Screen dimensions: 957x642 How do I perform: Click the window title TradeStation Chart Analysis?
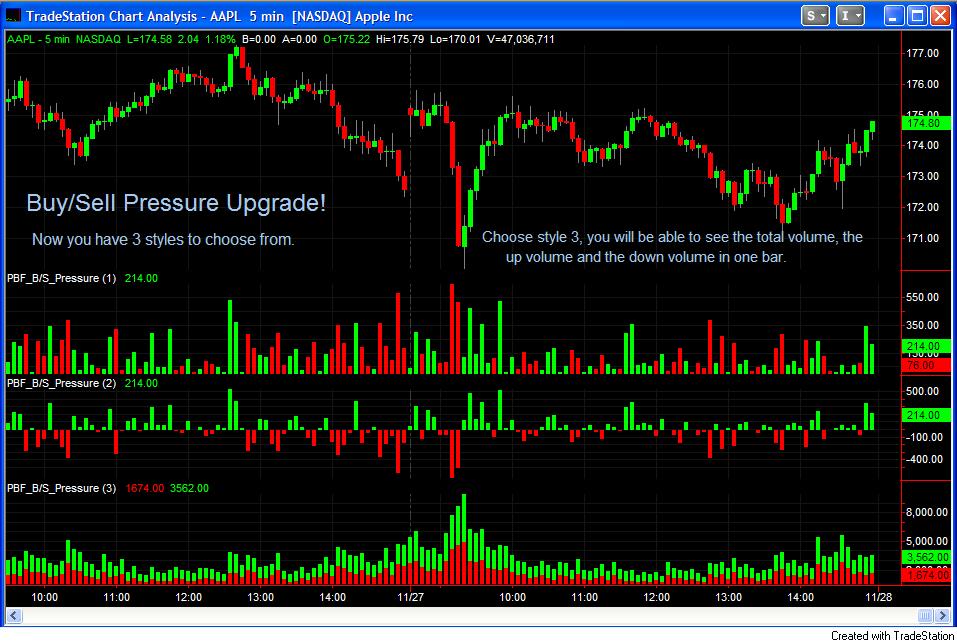[x=219, y=16]
